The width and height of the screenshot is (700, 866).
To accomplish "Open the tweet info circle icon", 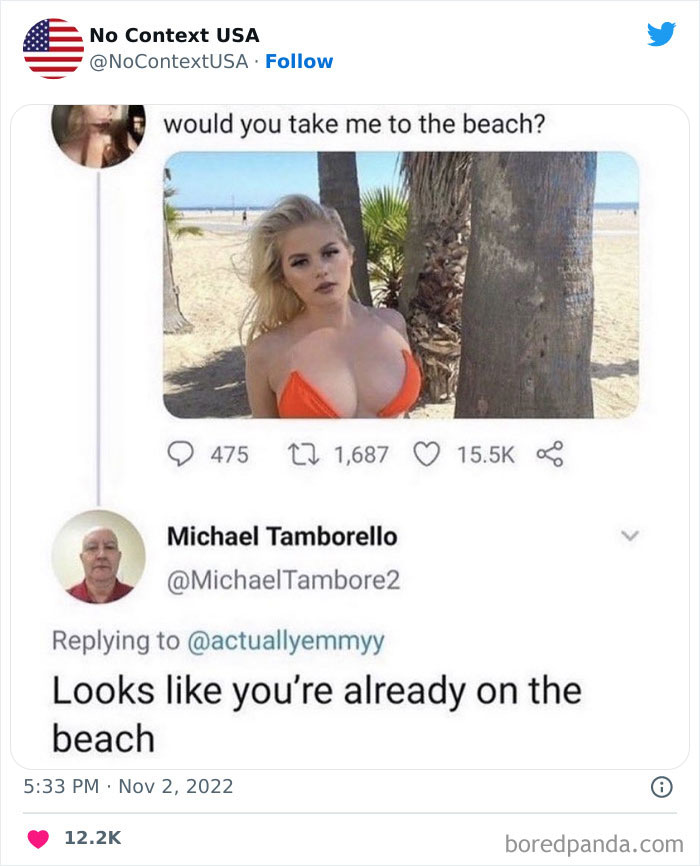I will (662, 786).
